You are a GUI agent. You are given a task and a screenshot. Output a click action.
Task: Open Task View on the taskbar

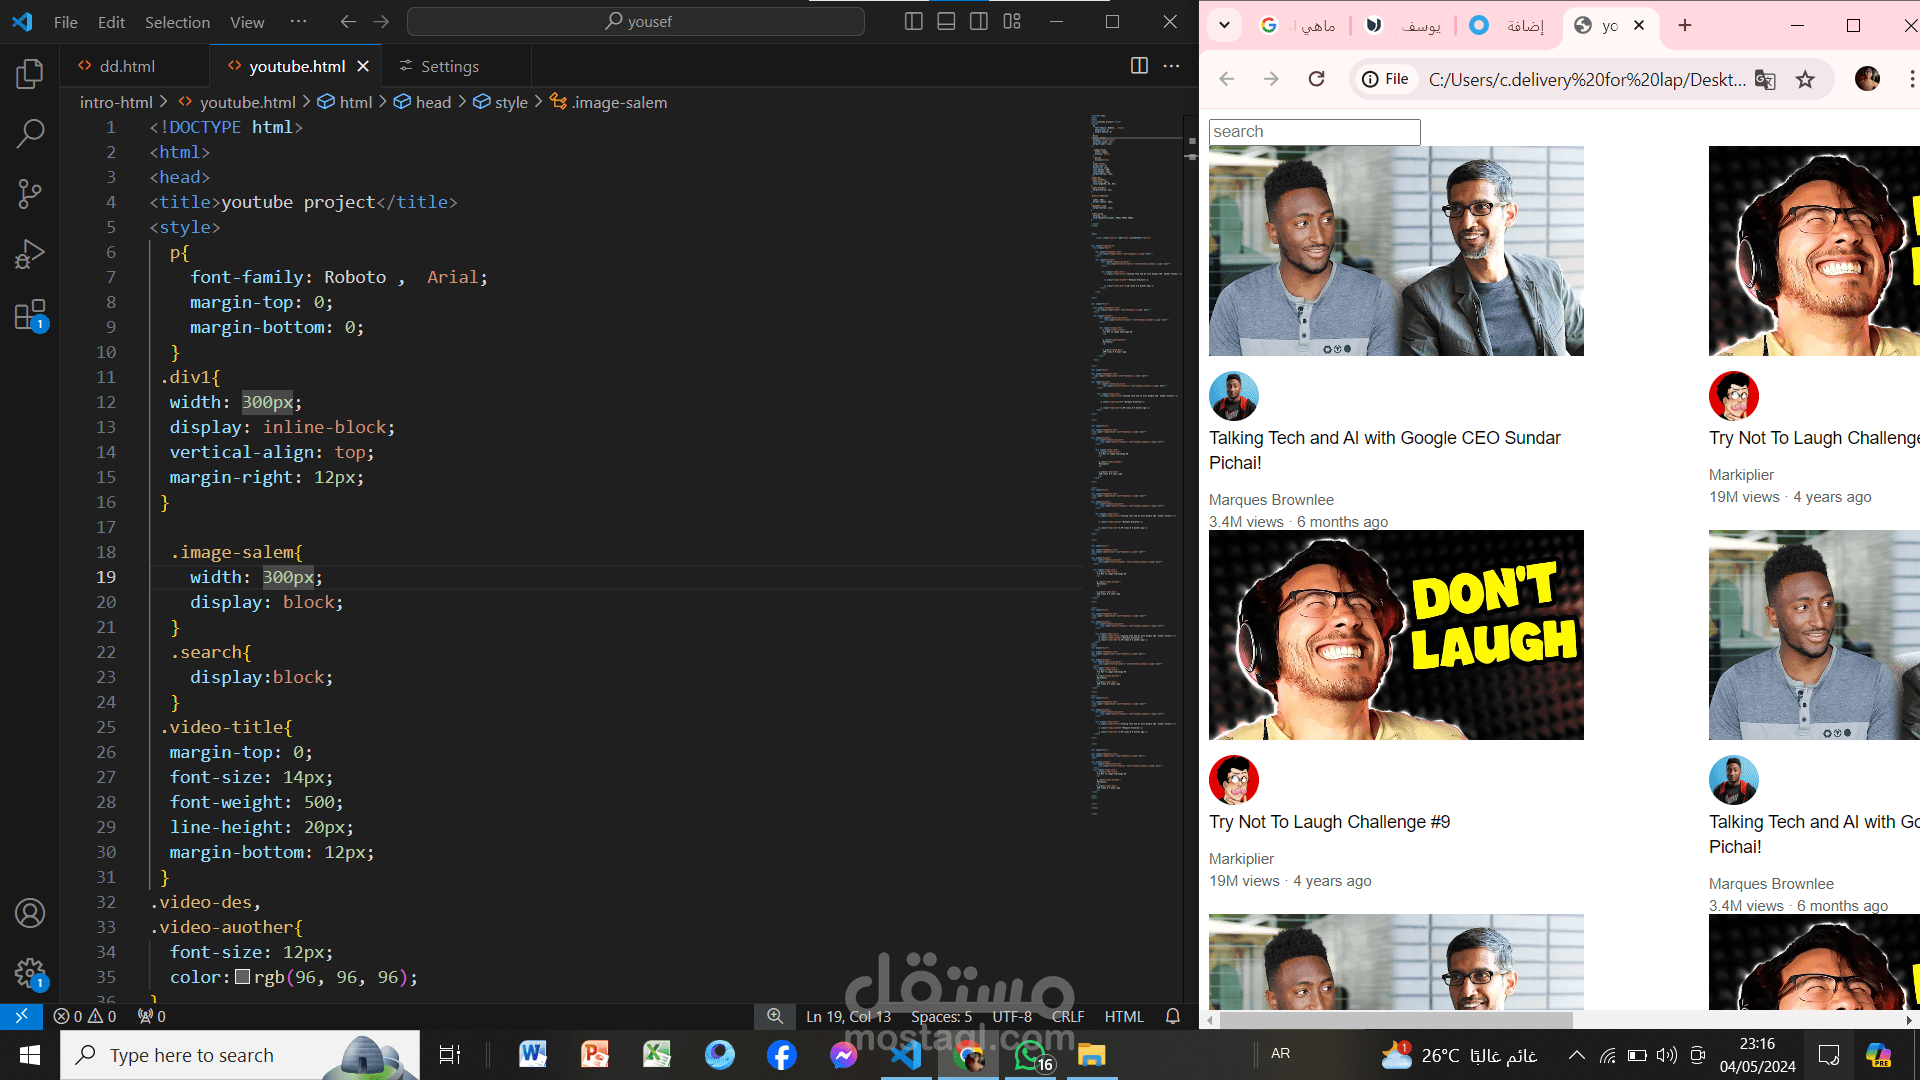[x=450, y=1055]
